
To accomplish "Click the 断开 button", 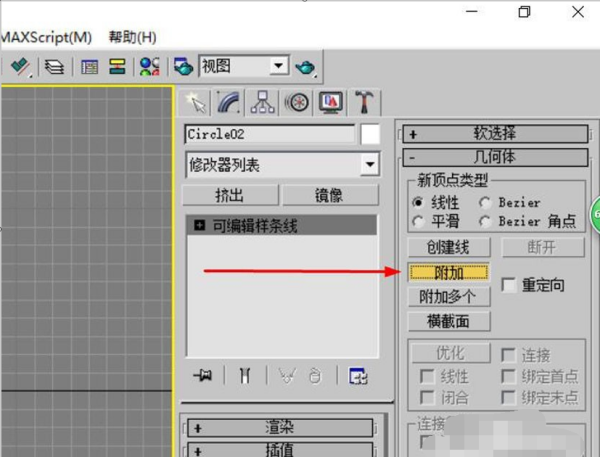I will (543, 247).
